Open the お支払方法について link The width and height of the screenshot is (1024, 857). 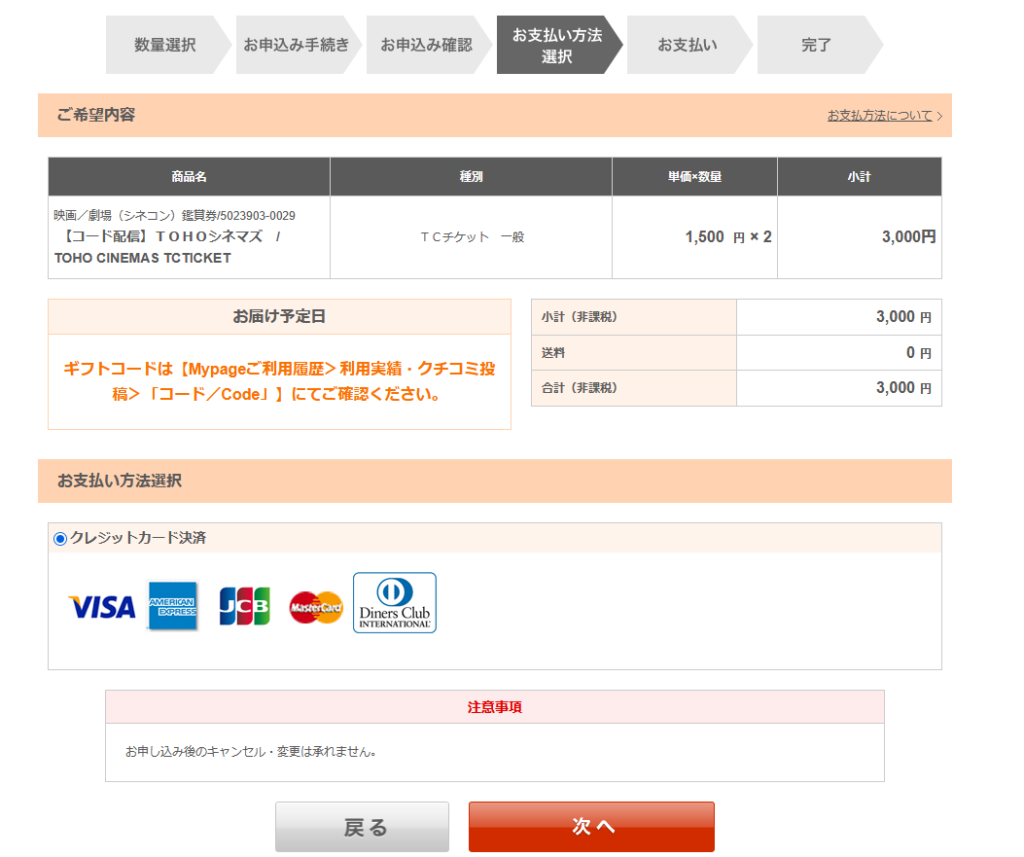click(879, 116)
